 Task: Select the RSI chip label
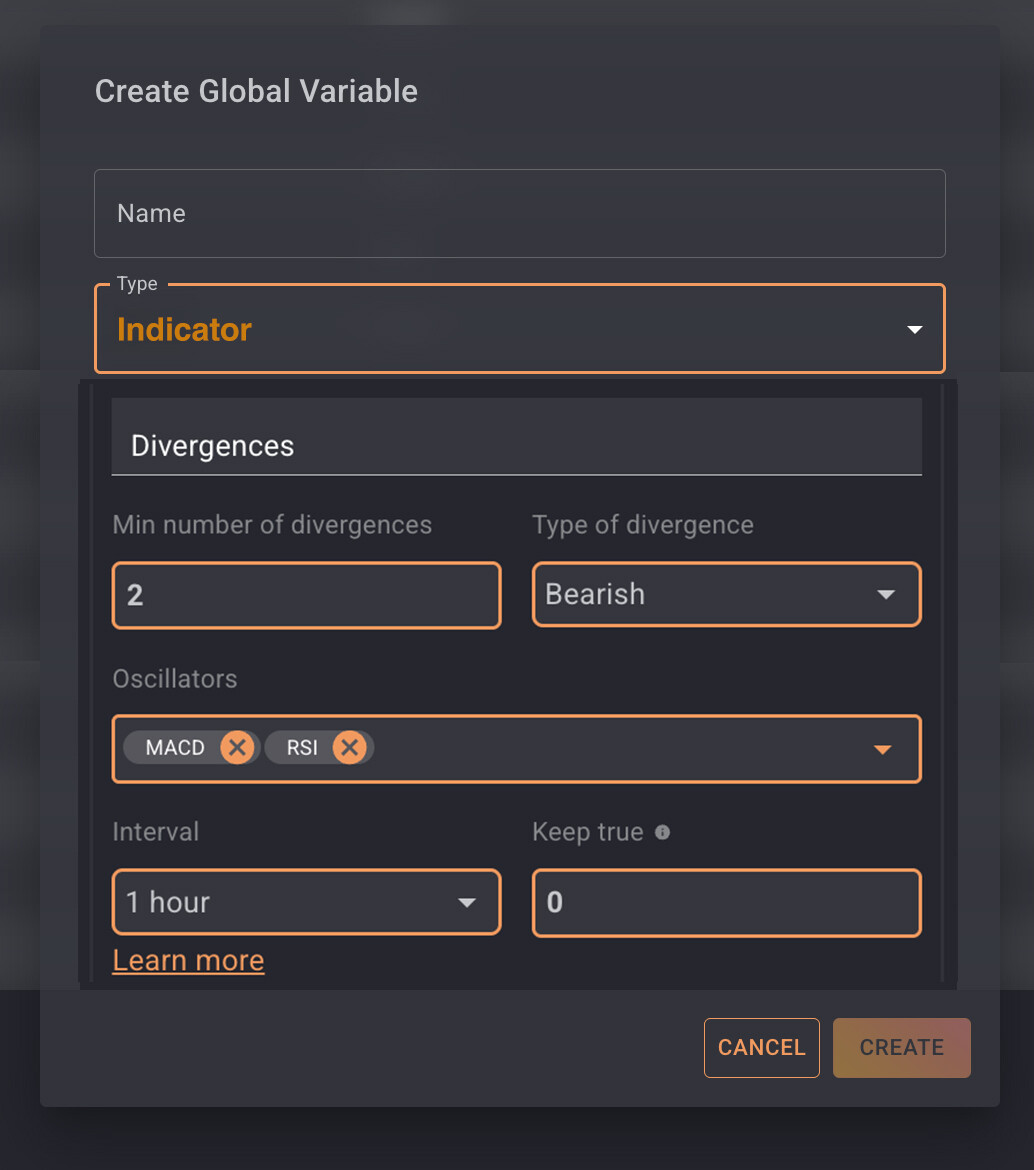pos(301,748)
